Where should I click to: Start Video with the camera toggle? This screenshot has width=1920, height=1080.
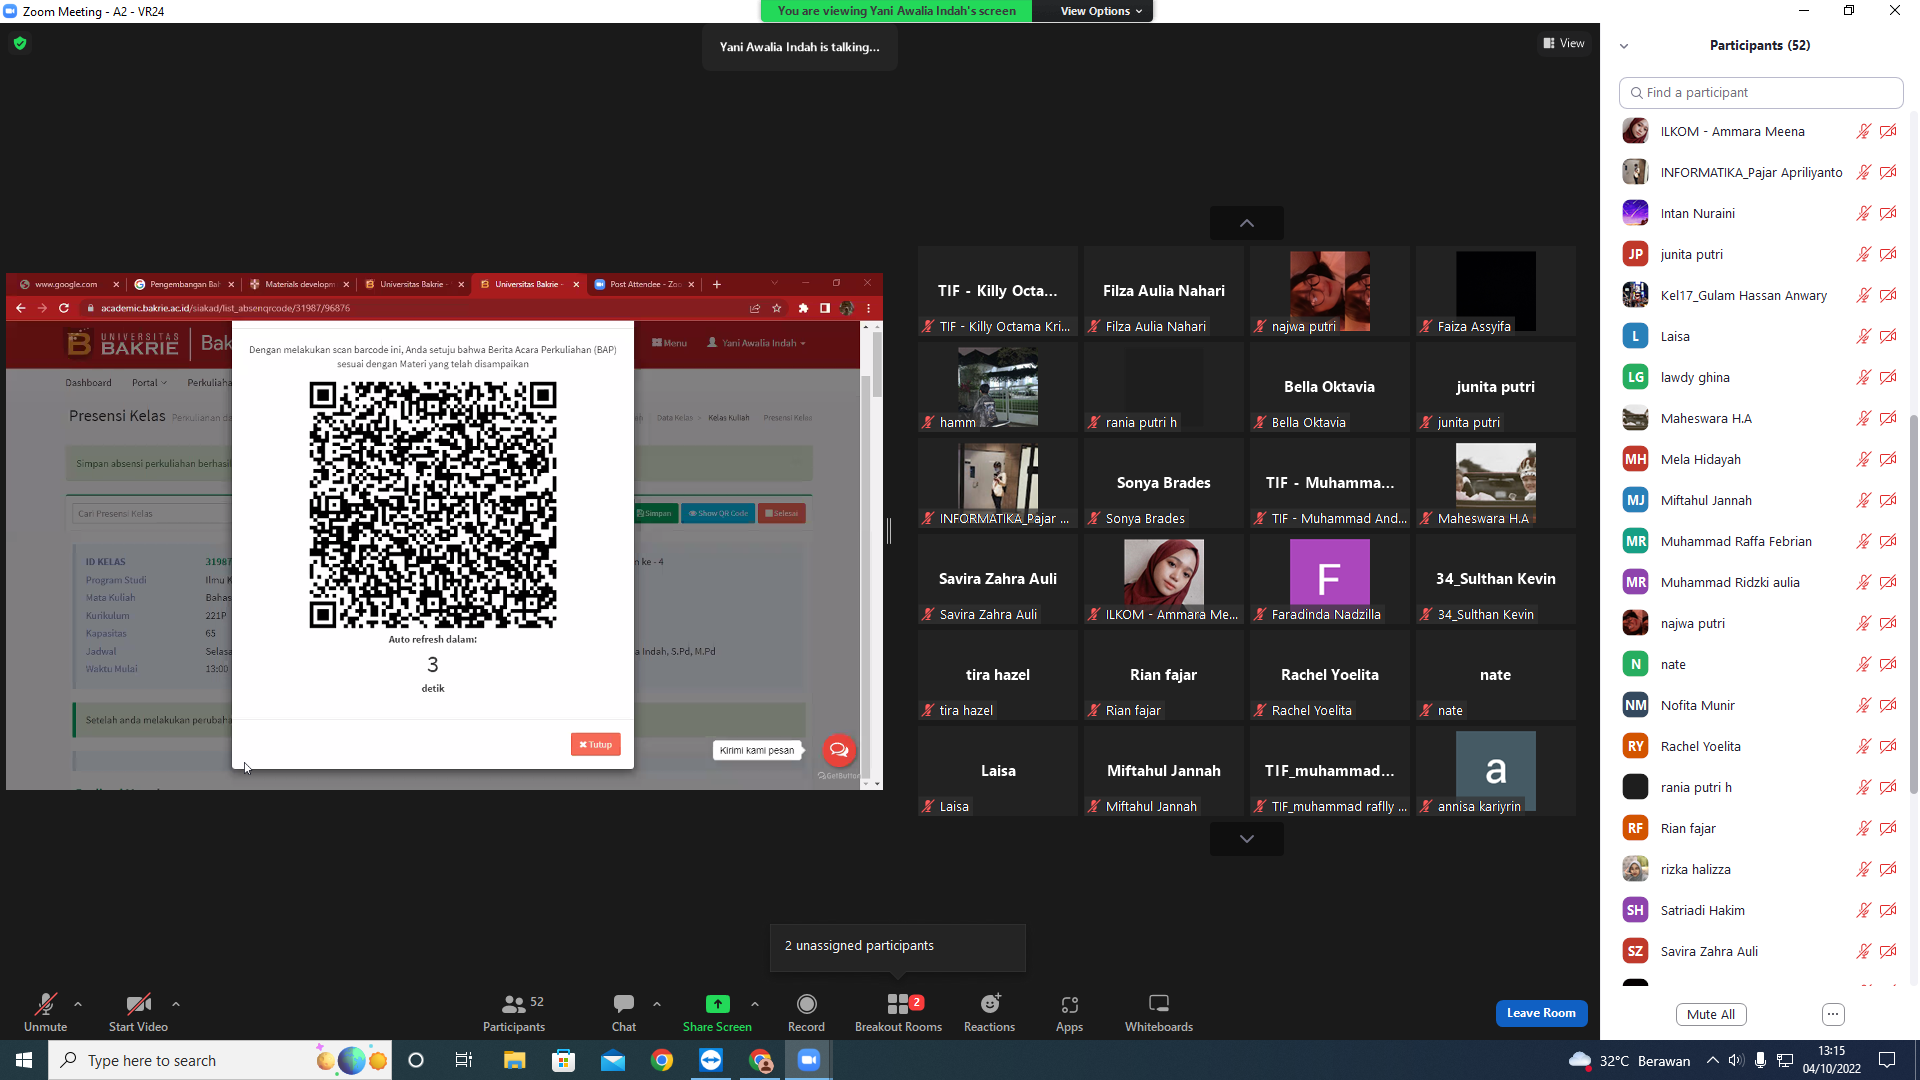click(138, 1012)
